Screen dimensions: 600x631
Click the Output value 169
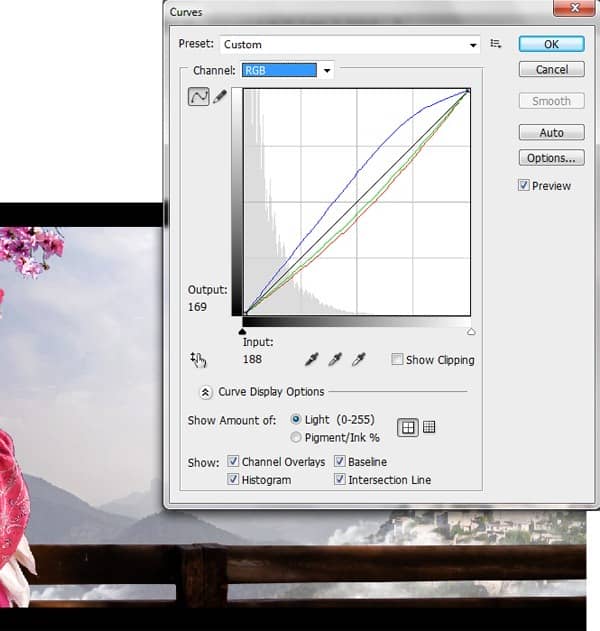tap(197, 307)
